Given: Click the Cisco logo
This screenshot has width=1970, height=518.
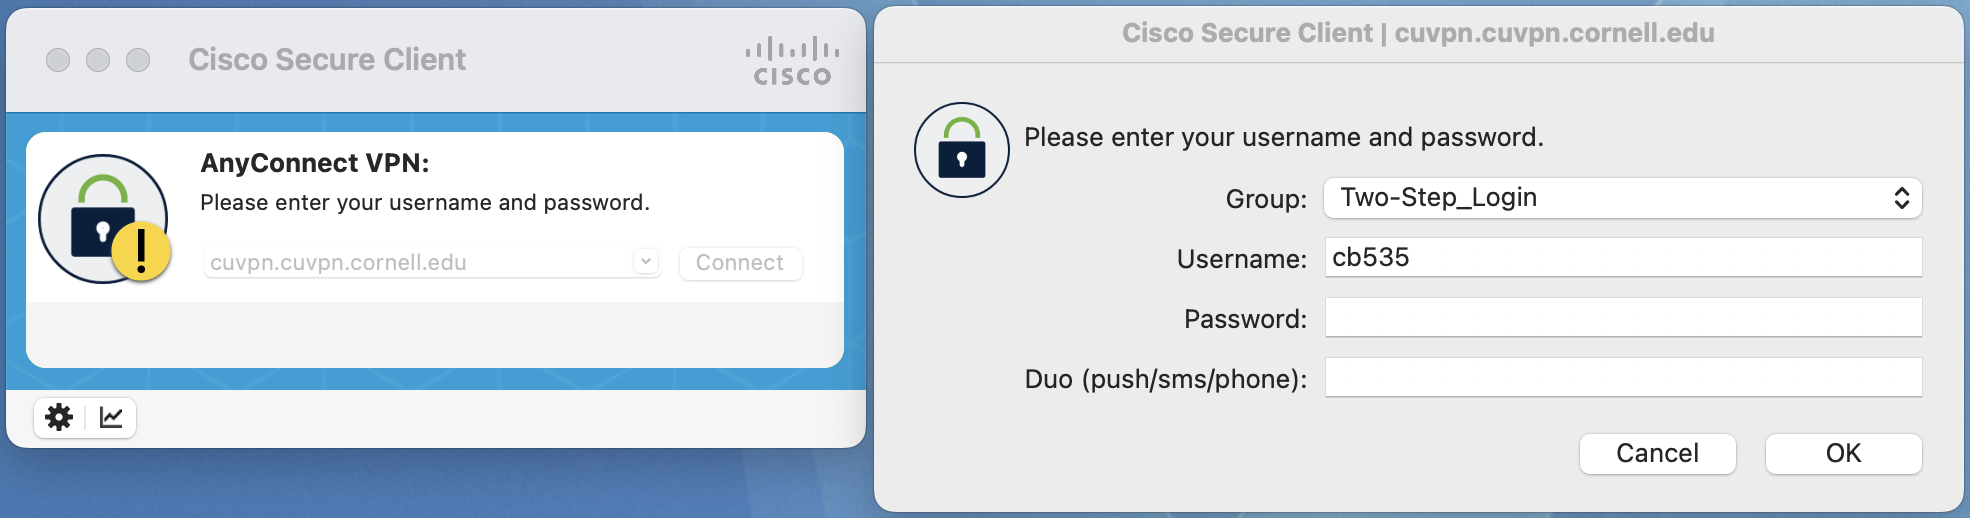Looking at the screenshot, I should 792,61.
